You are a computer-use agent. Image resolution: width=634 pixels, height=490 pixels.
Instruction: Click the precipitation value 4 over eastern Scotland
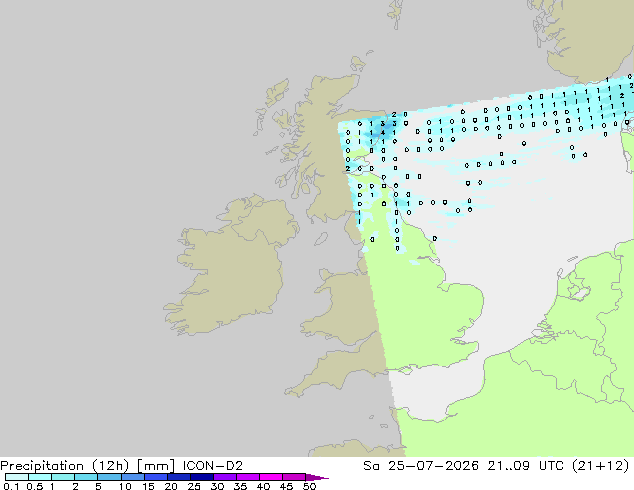tap(383, 133)
